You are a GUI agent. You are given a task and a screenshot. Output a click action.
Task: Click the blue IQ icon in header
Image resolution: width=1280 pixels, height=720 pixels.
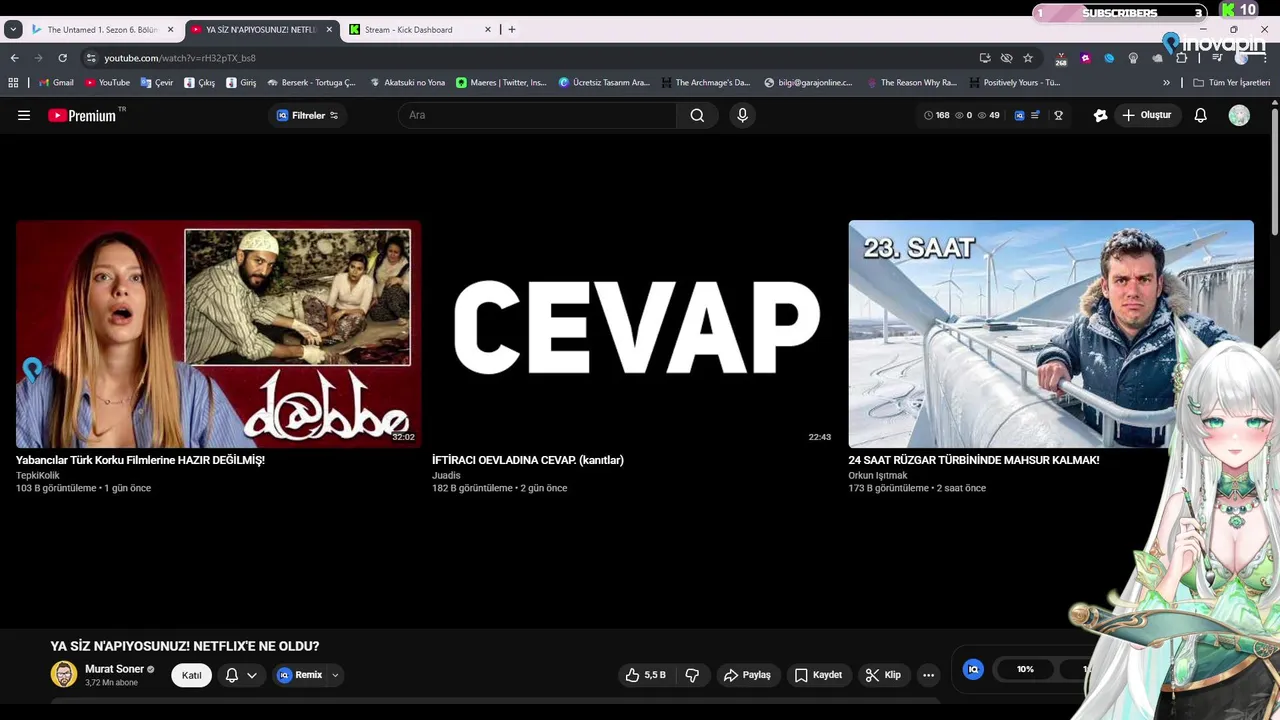click(1019, 115)
